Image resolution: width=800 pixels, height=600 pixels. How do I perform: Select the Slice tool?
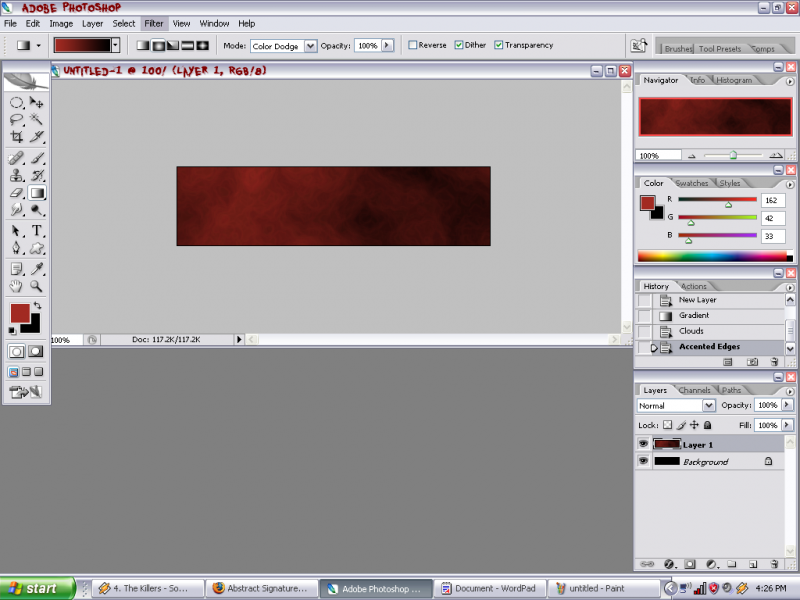36,137
